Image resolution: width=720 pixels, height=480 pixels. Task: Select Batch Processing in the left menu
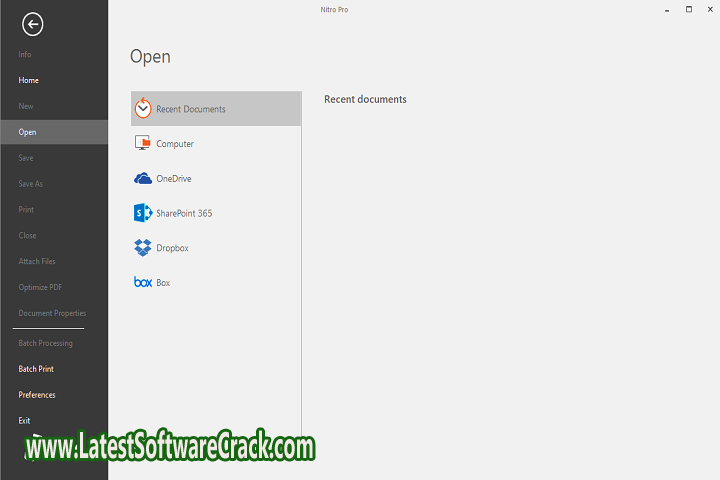point(45,343)
